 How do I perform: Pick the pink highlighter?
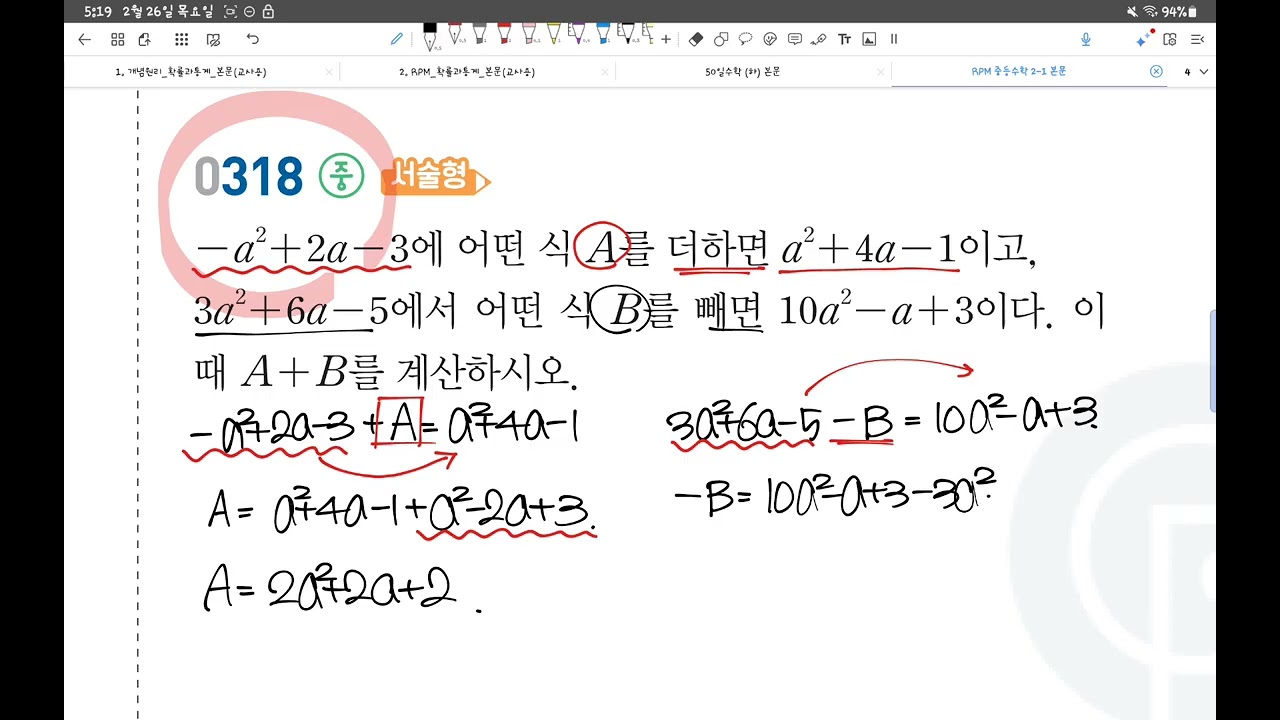point(529,35)
